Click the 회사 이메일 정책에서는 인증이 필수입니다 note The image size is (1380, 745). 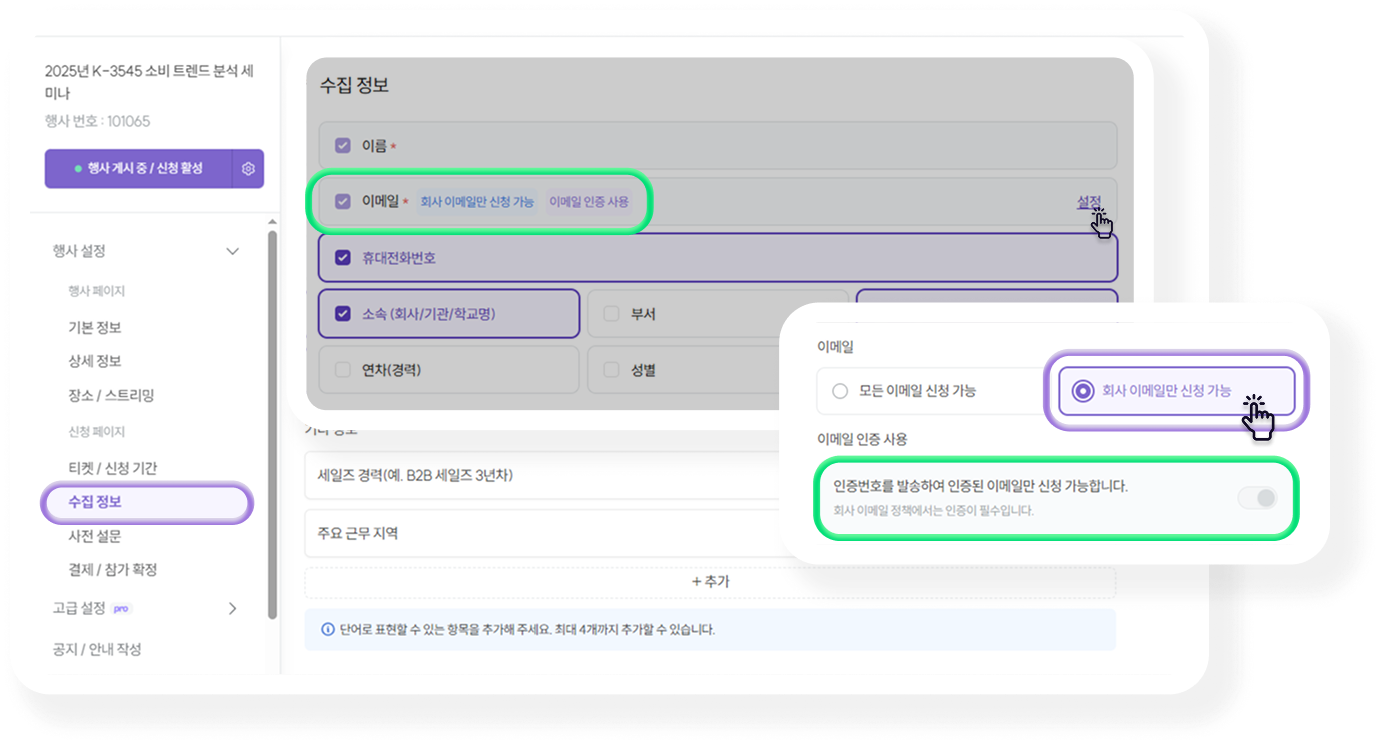tap(933, 510)
